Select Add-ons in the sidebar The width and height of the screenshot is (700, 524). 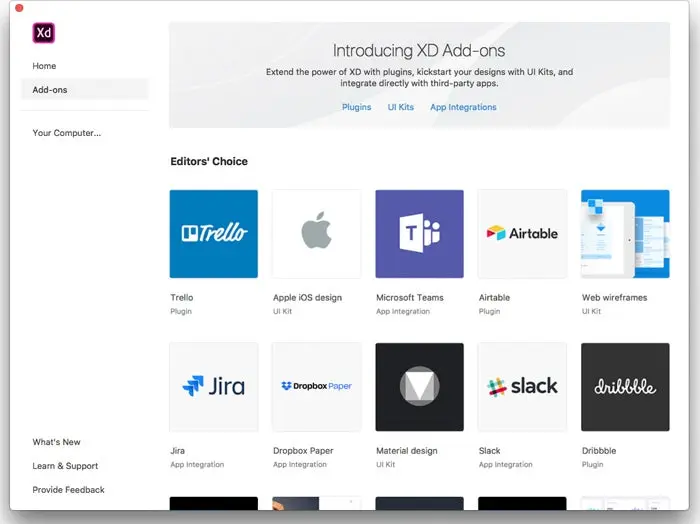pyautogui.click(x=84, y=90)
